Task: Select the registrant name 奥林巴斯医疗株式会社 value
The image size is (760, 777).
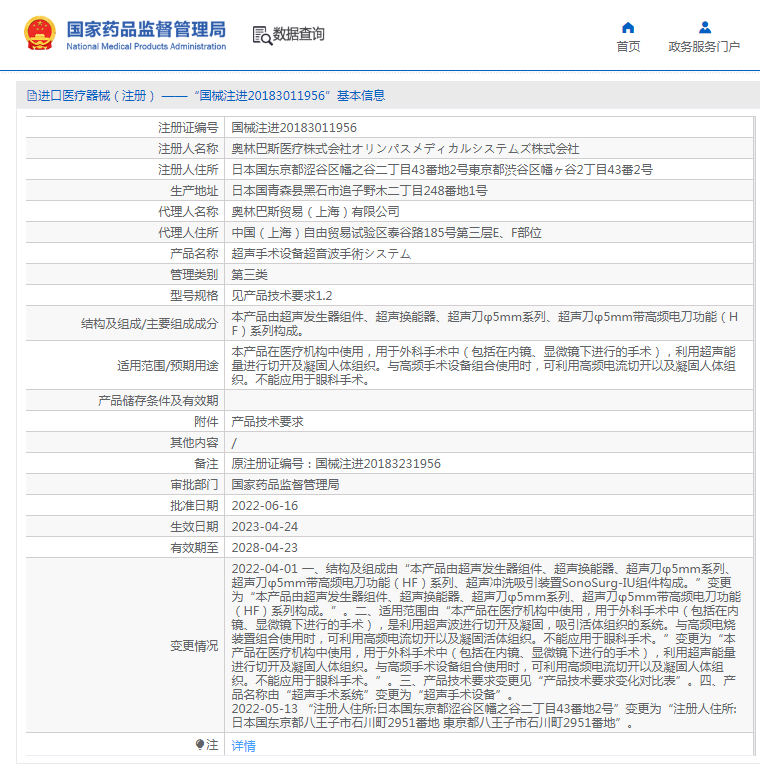Action: (x=405, y=149)
